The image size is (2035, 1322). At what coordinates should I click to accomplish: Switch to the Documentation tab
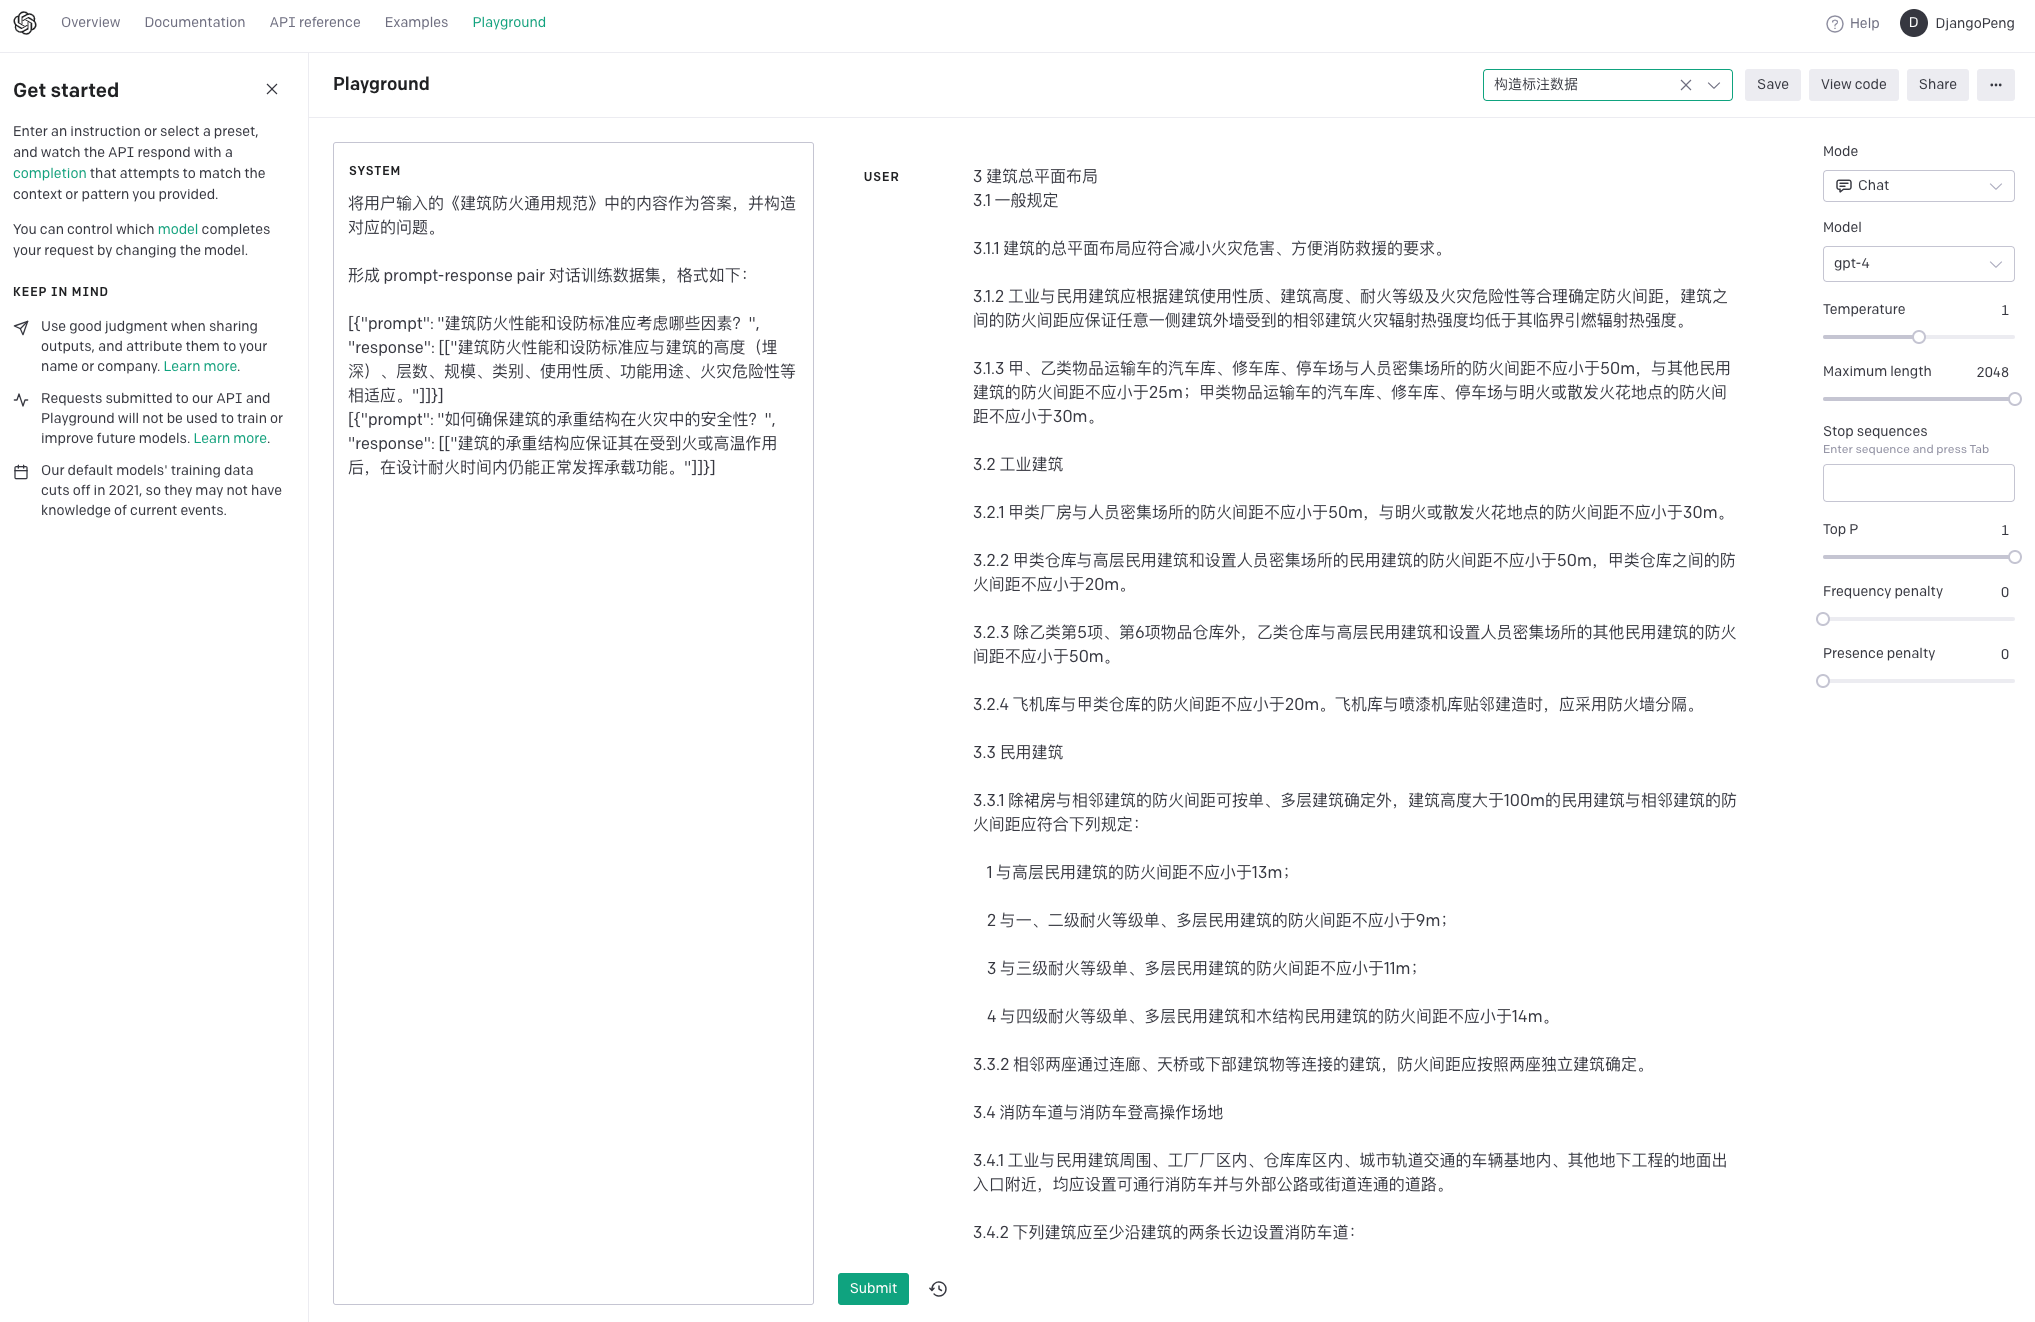click(x=194, y=23)
